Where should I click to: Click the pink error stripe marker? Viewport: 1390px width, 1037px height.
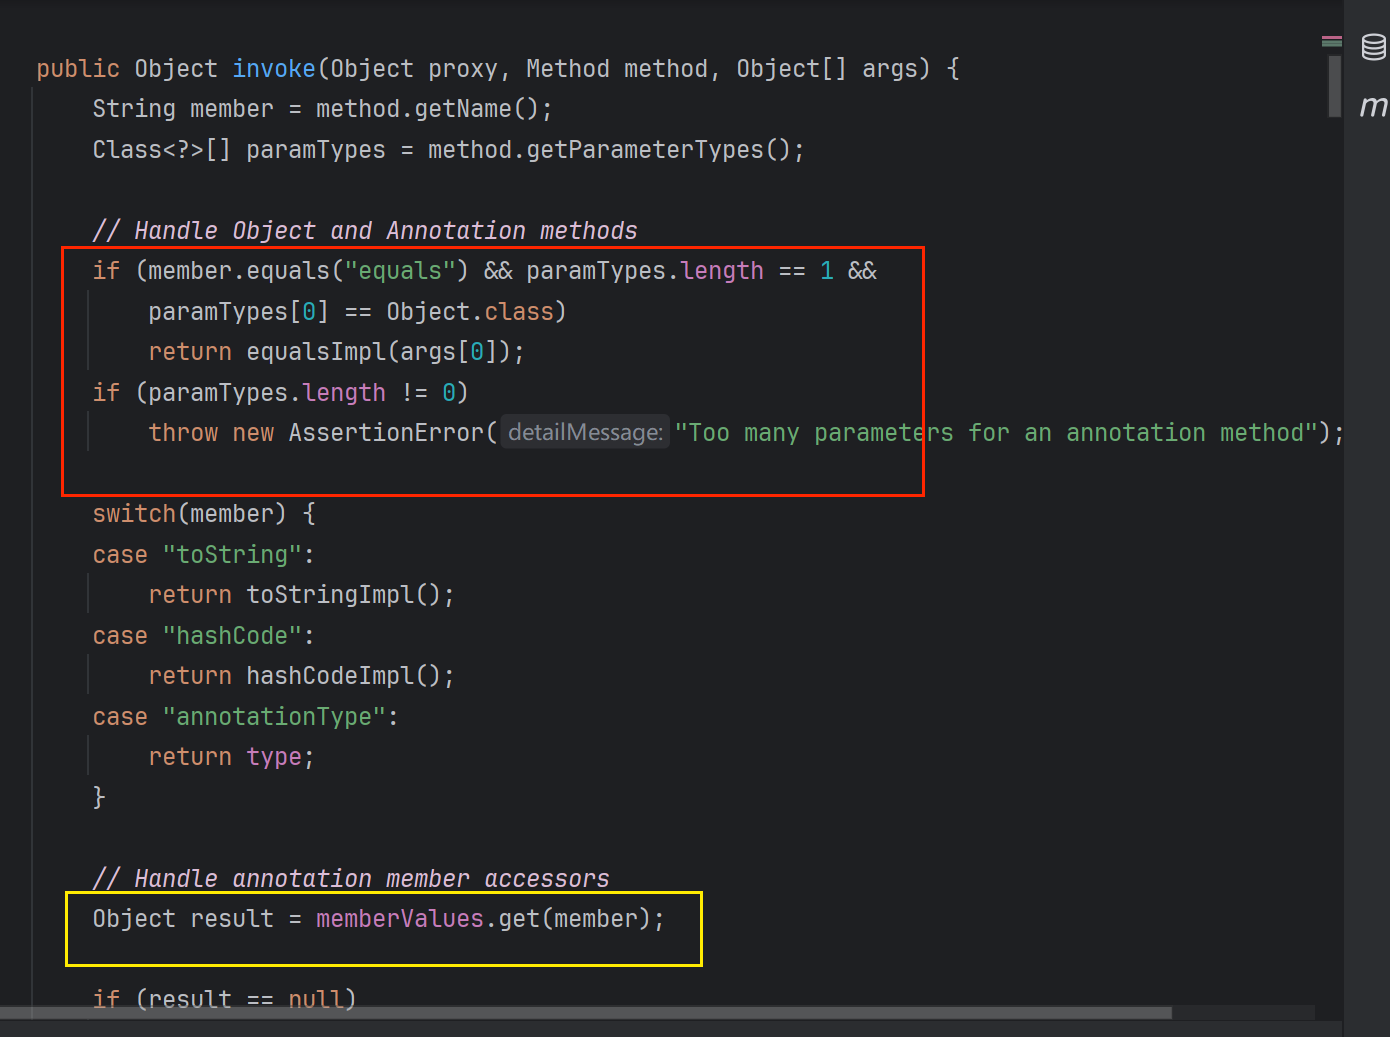point(1331,38)
